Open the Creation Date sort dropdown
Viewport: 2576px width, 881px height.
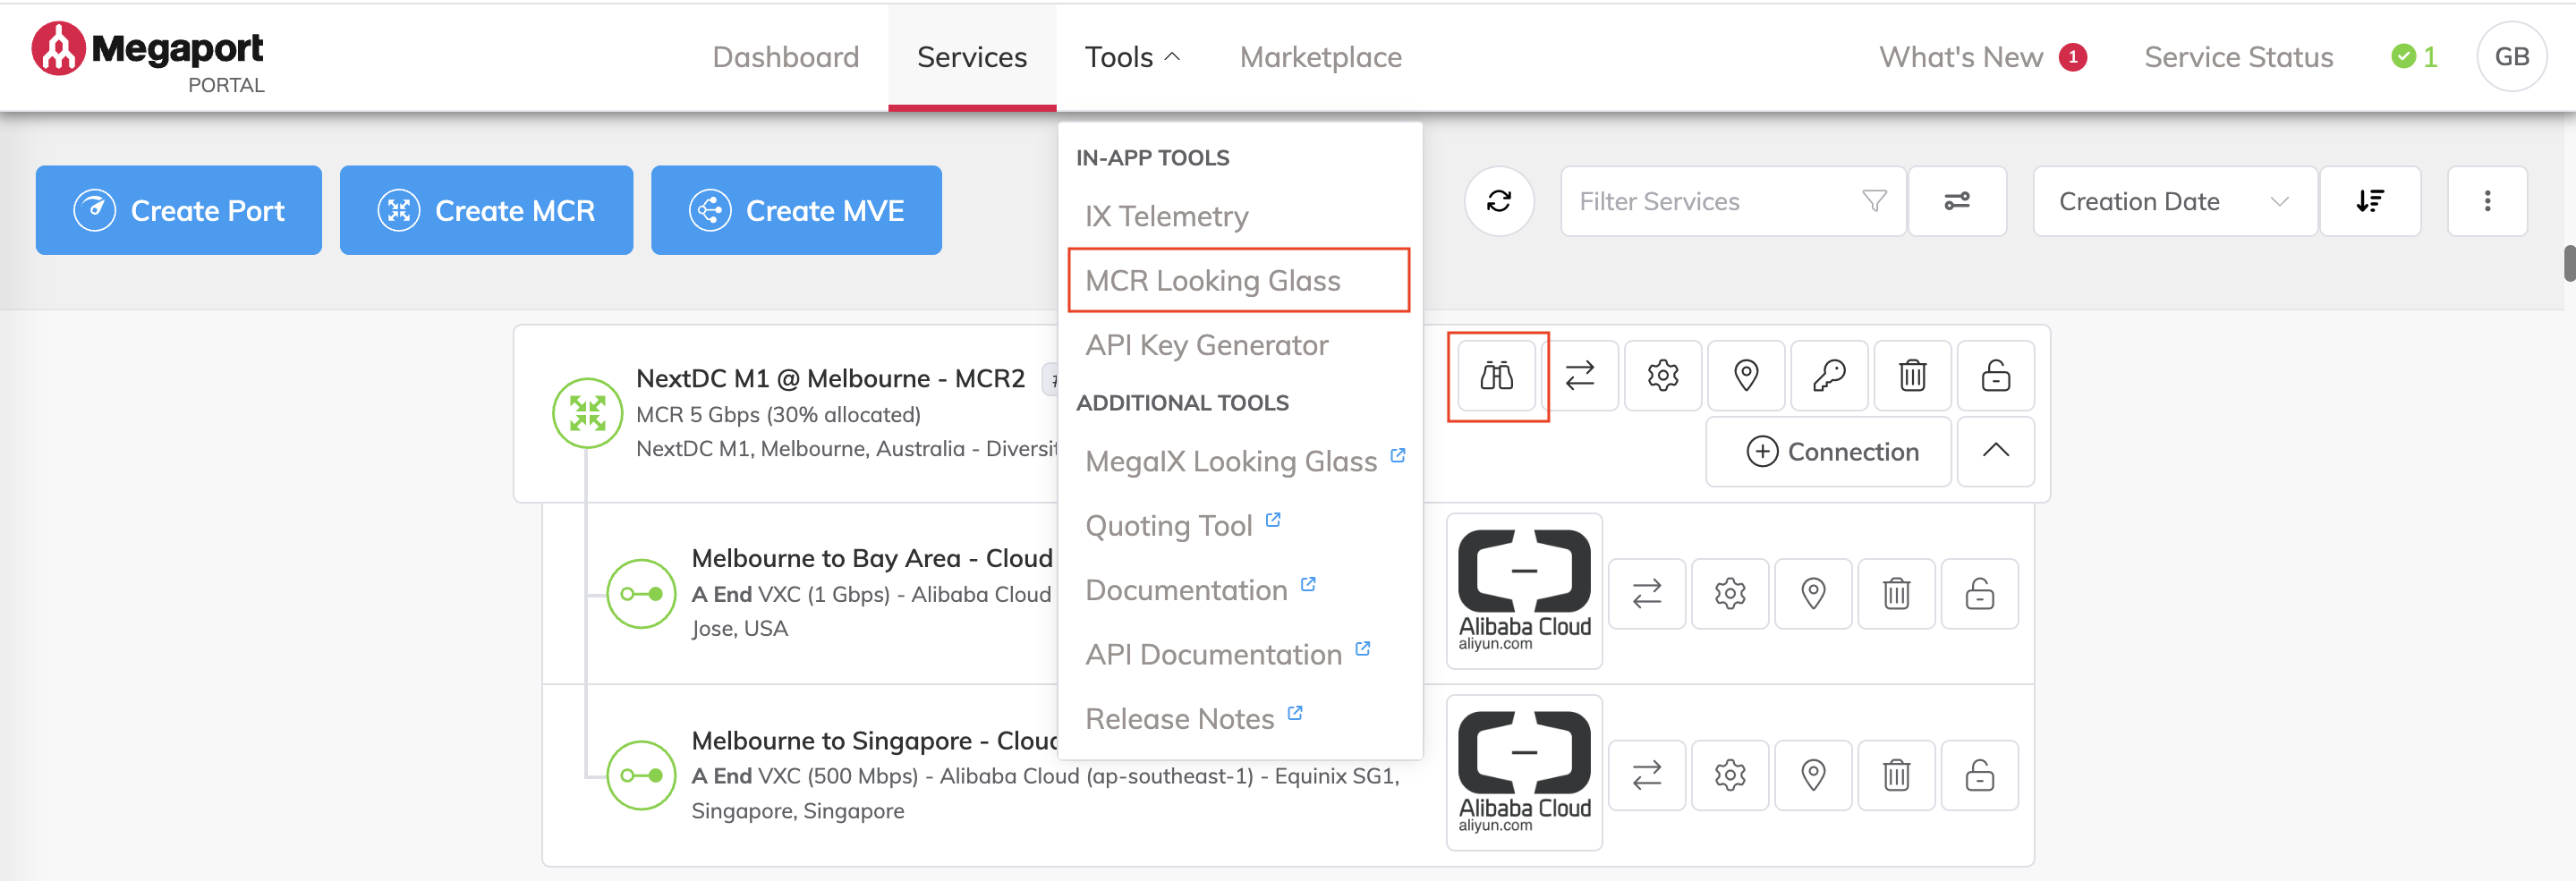(x=2173, y=202)
